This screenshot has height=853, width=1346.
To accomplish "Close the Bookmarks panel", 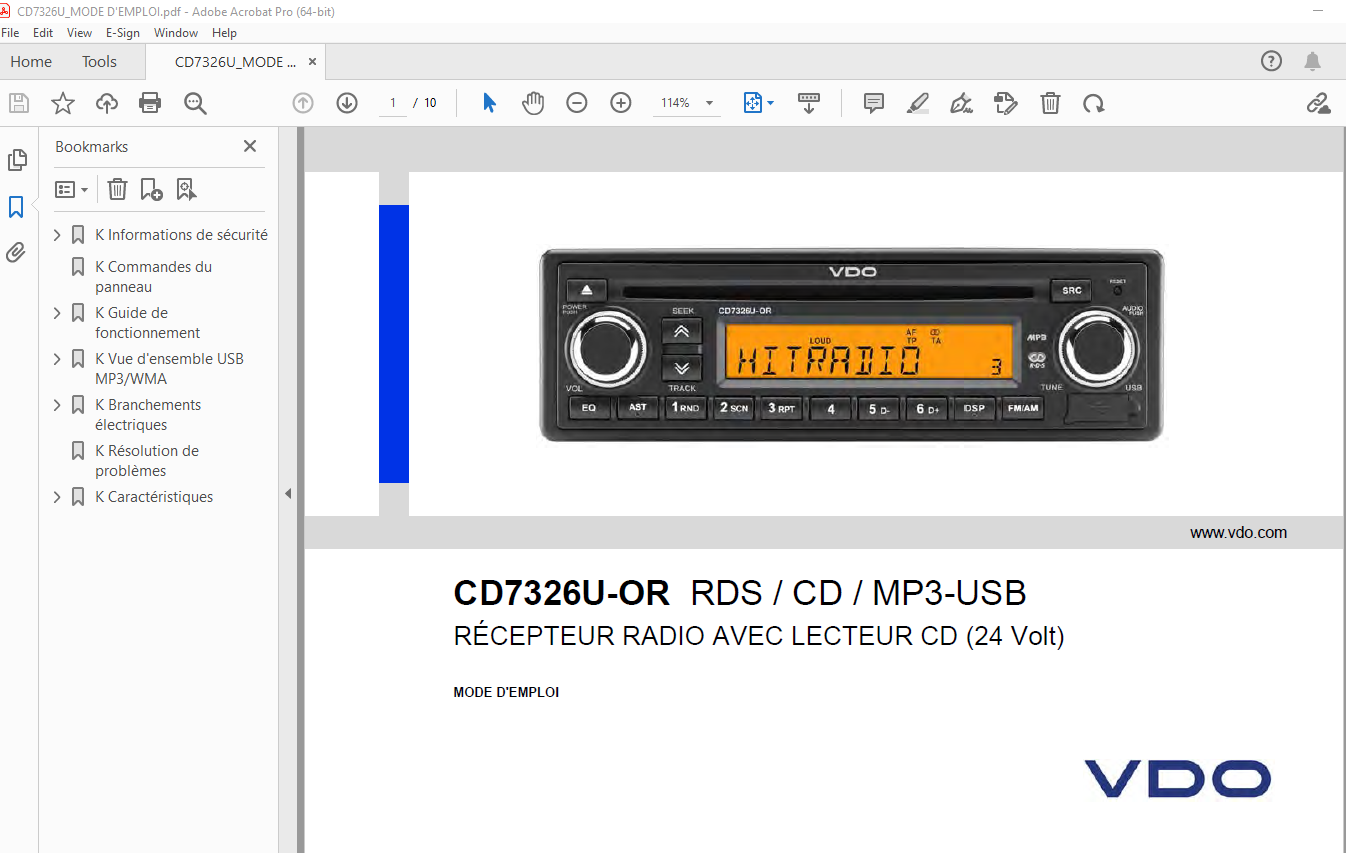I will coord(250,146).
